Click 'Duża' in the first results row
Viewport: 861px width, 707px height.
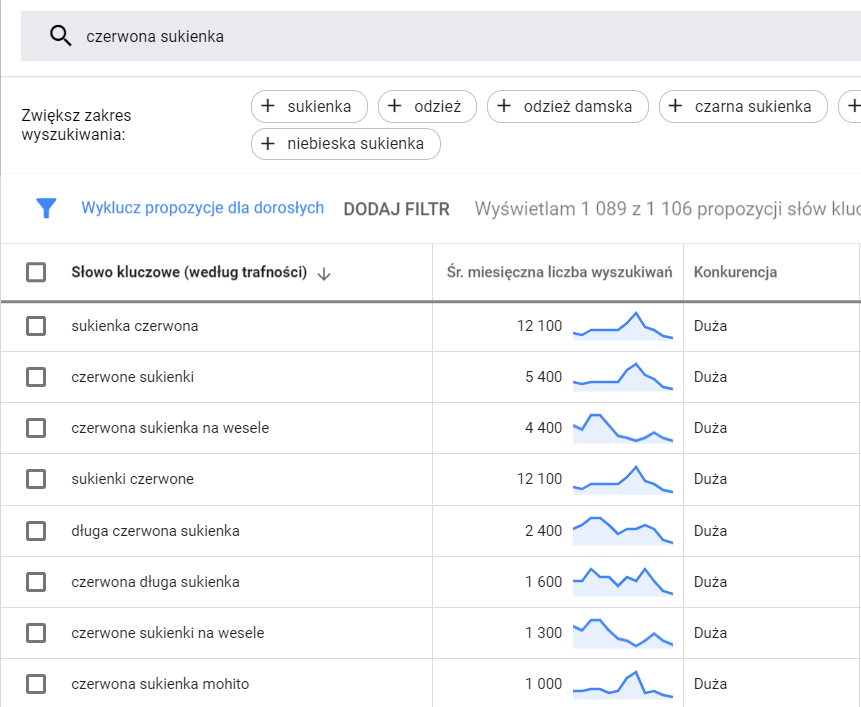(x=710, y=325)
